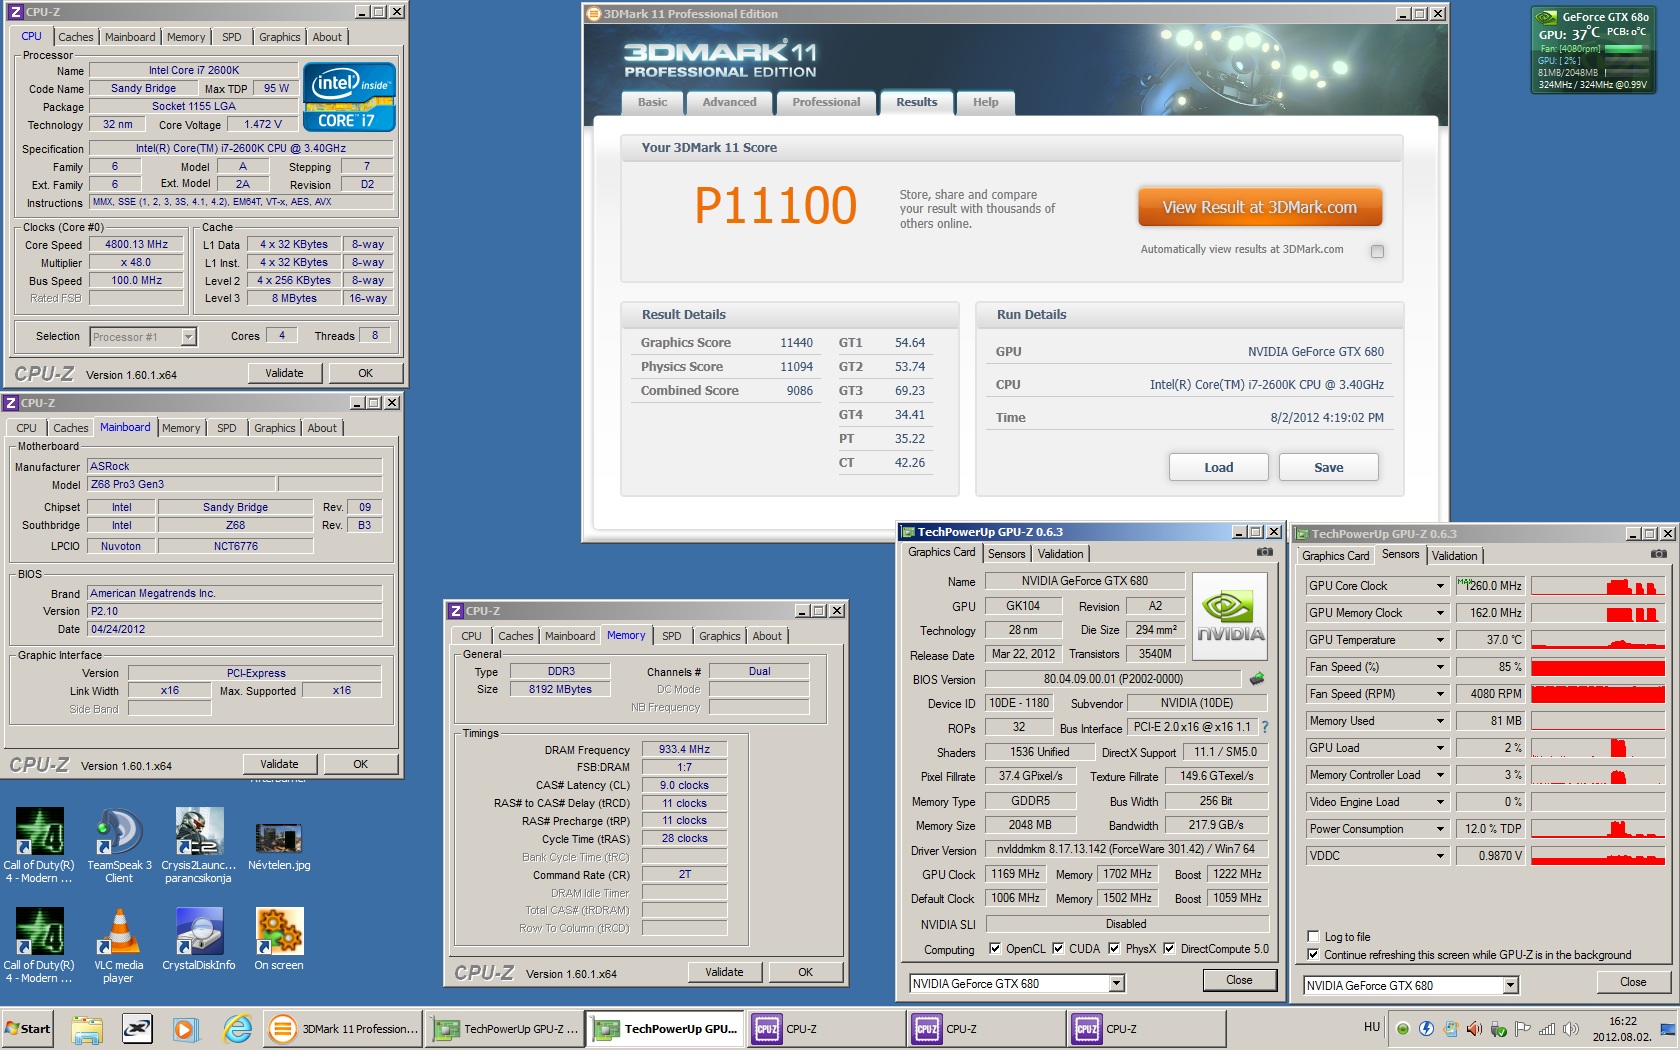Expand the GPU Temperature sensor dropdown
Screen dimensions: 1680x1050
coord(1441,640)
